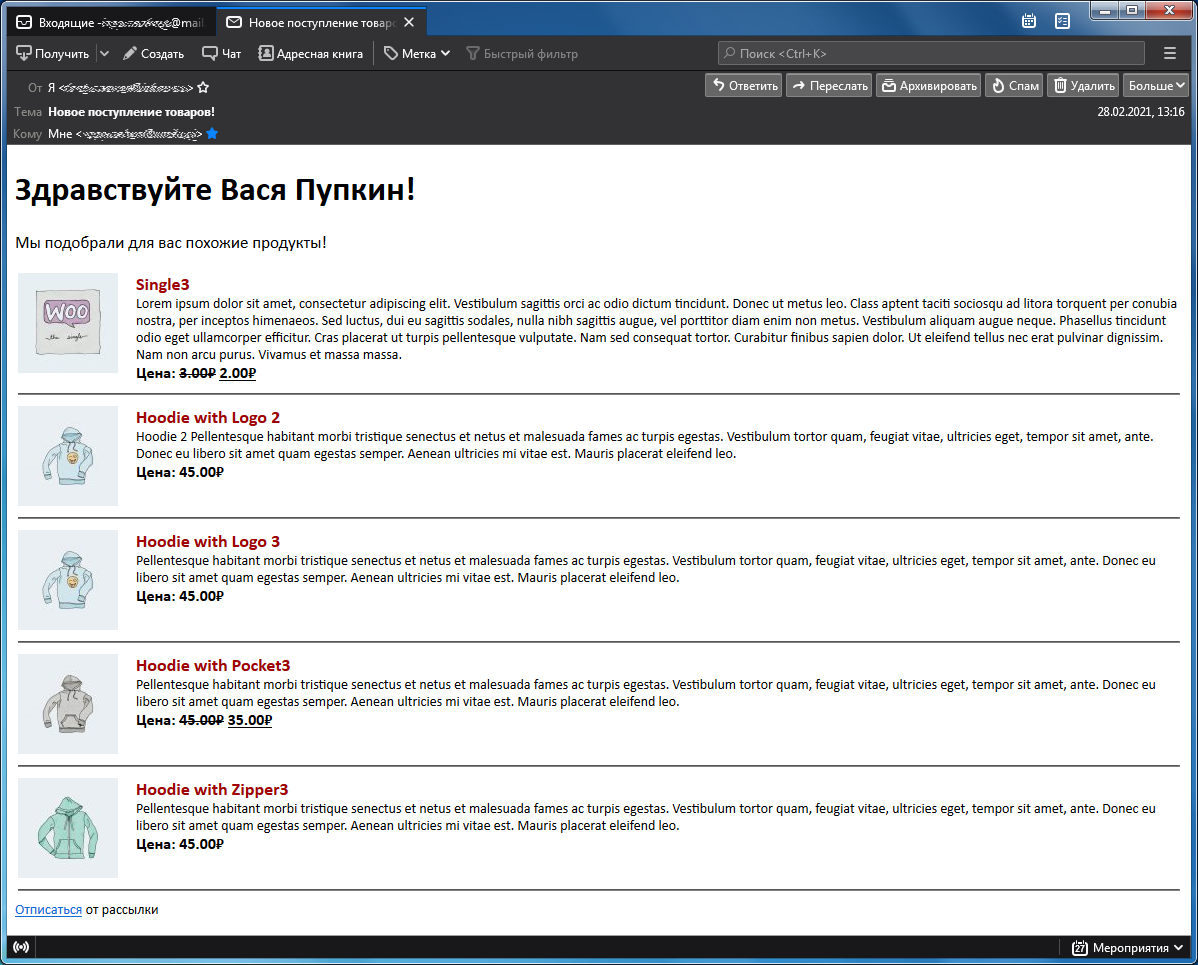The height and width of the screenshot is (965, 1198).
Task: Expand the Больше actions dropdown
Action: 1155,86
